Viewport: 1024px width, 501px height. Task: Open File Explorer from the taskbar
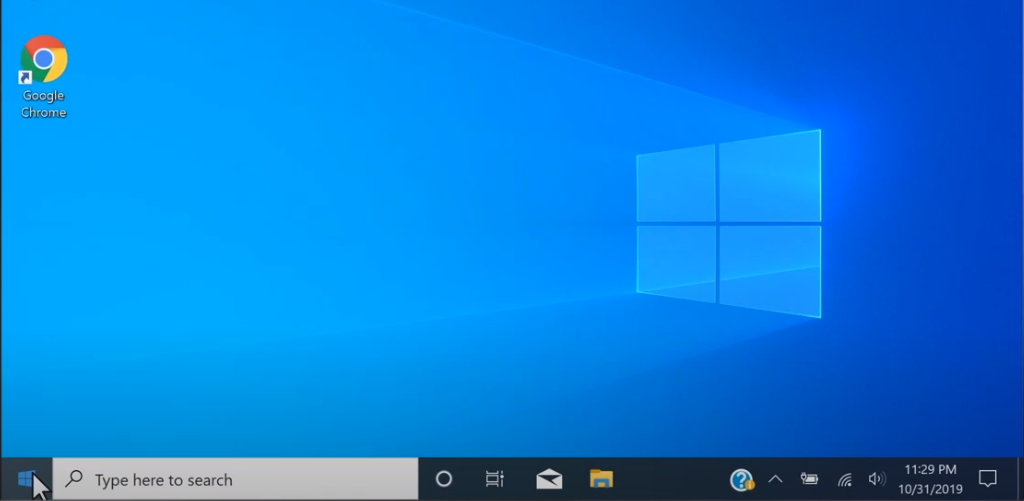601,479
